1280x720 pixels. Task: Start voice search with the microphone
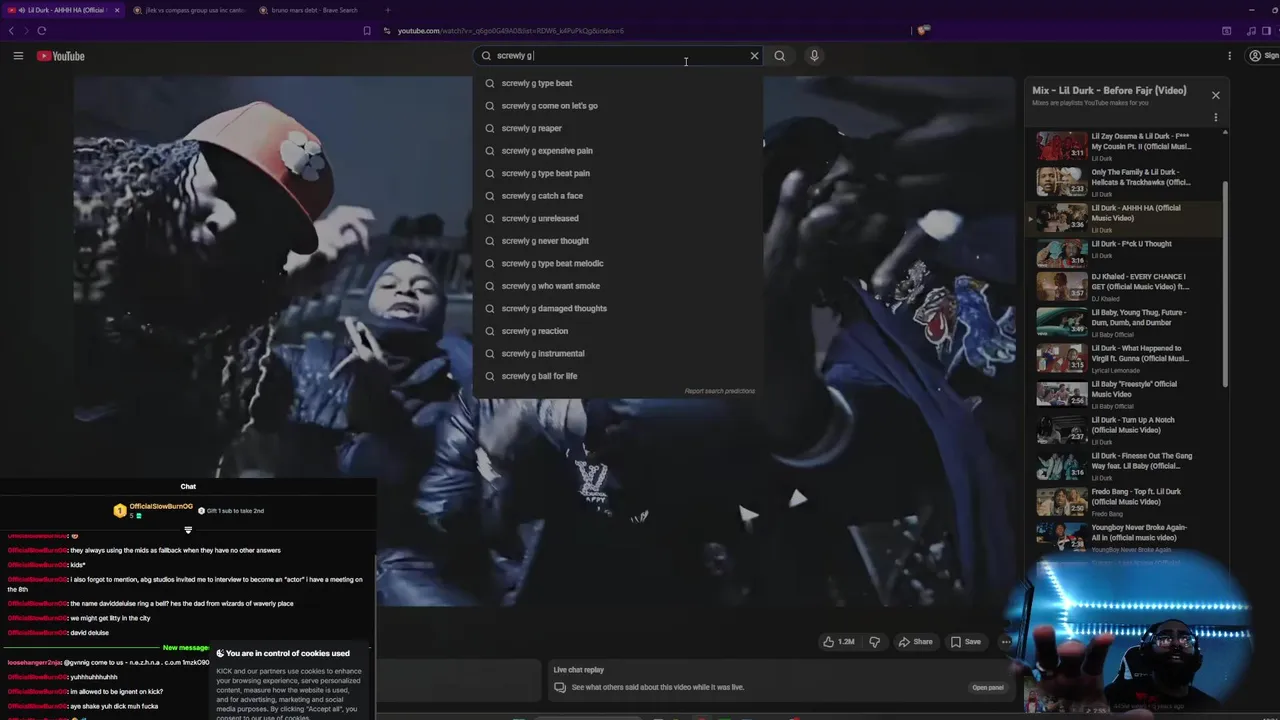click(814, 56)
